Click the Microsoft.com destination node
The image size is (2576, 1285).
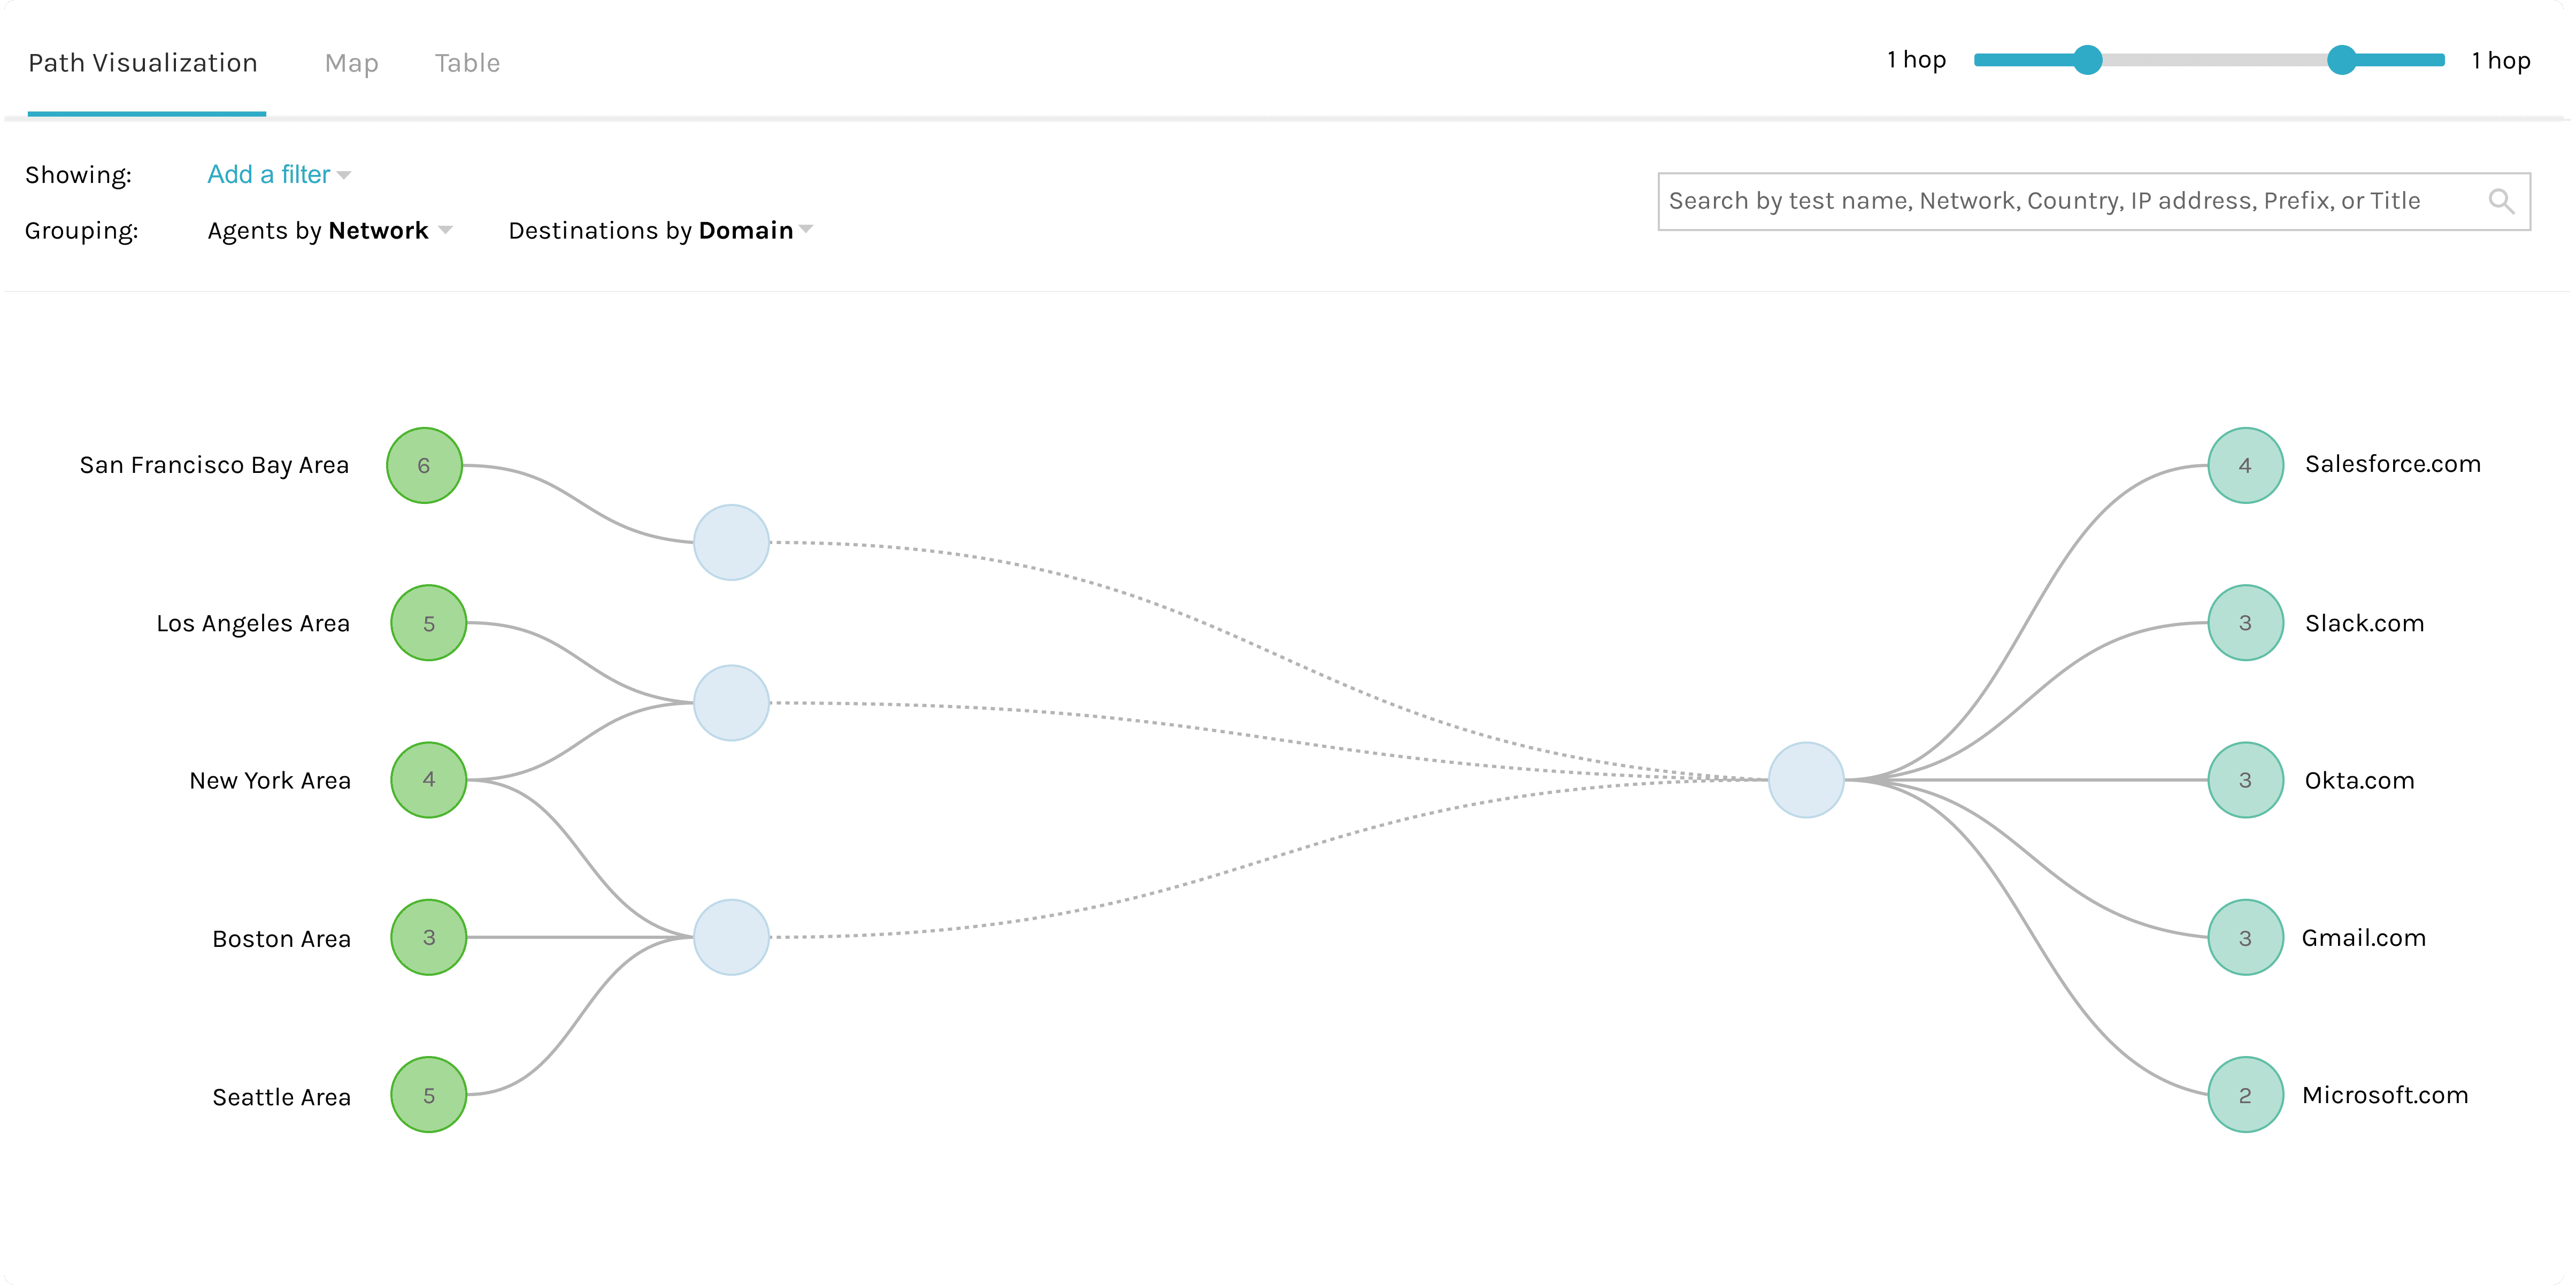2245,1095
